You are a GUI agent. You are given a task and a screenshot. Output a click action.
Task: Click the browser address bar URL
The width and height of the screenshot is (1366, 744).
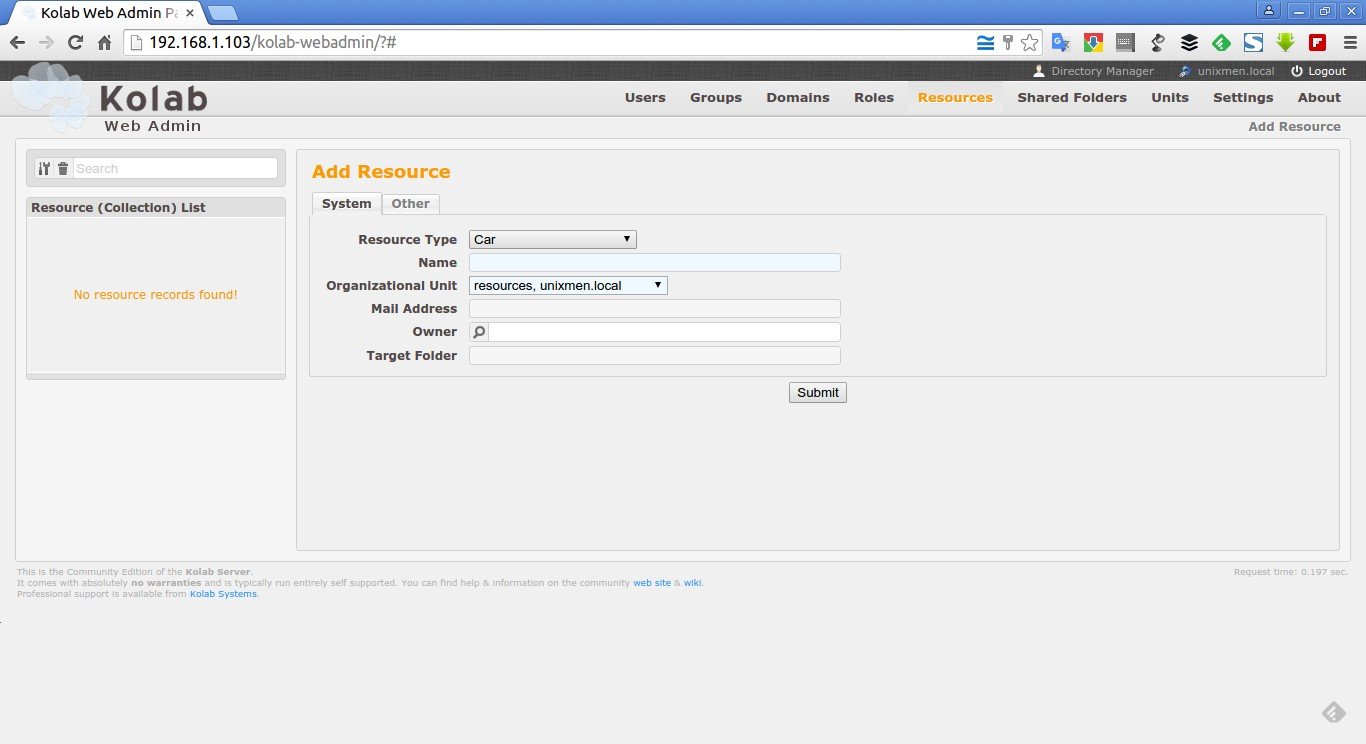[x=275, y=43]
